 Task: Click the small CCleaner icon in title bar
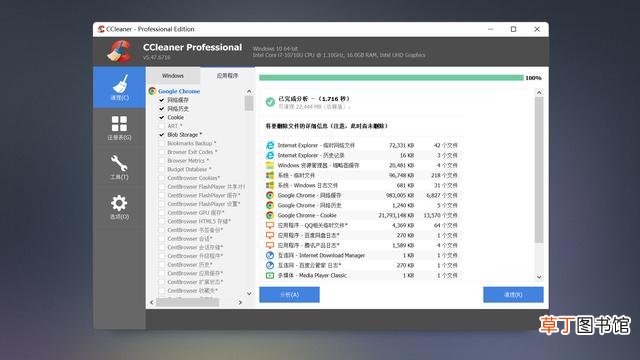pyautogui.click(x=101, y=29)
